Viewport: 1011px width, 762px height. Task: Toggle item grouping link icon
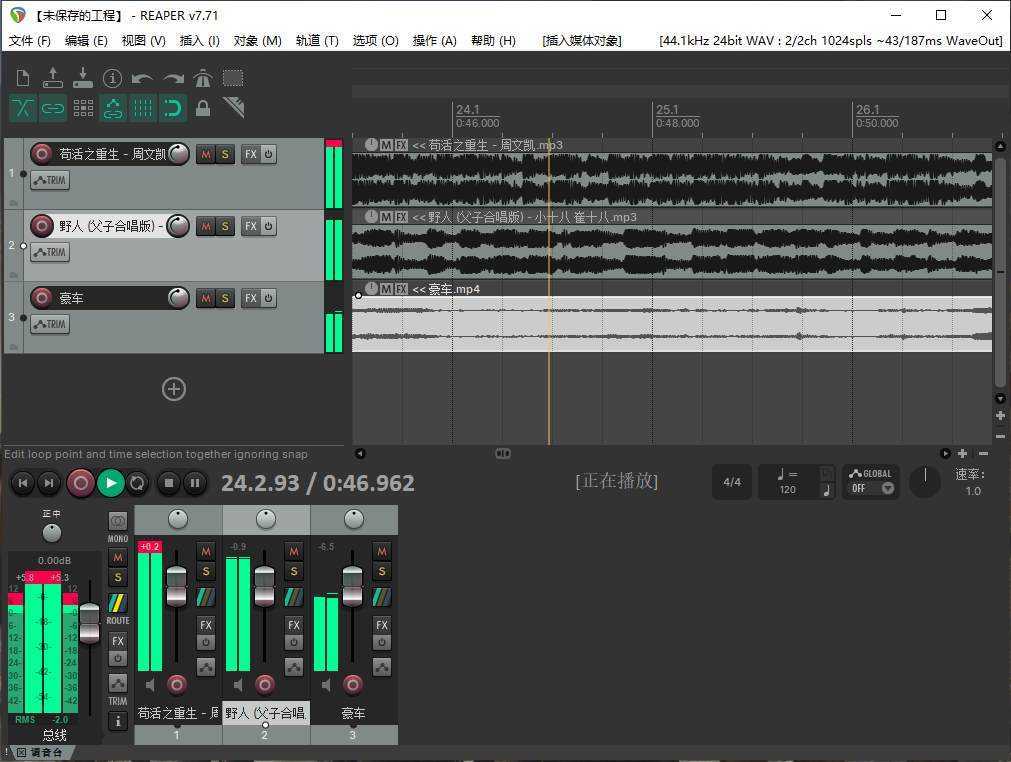point(52,108)
